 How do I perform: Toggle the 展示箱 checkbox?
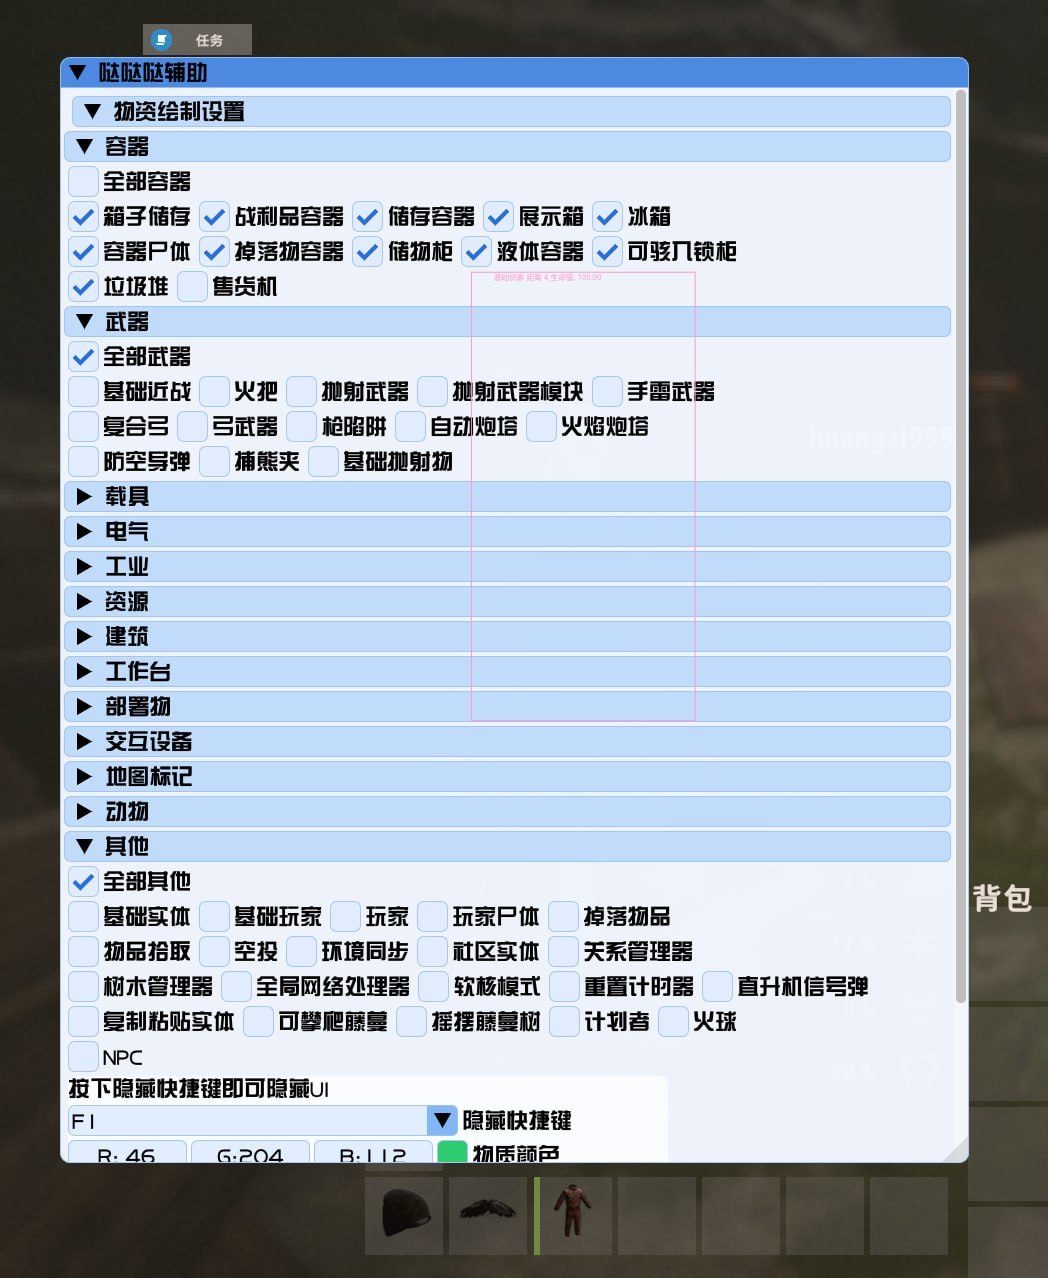[x=498, y=216]
